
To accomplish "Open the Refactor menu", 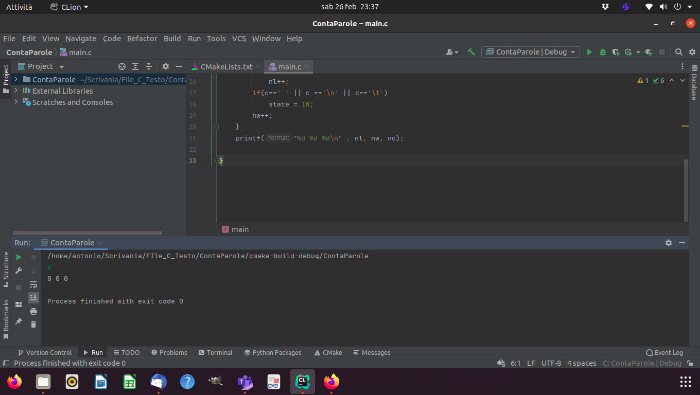I will point(142,38).
